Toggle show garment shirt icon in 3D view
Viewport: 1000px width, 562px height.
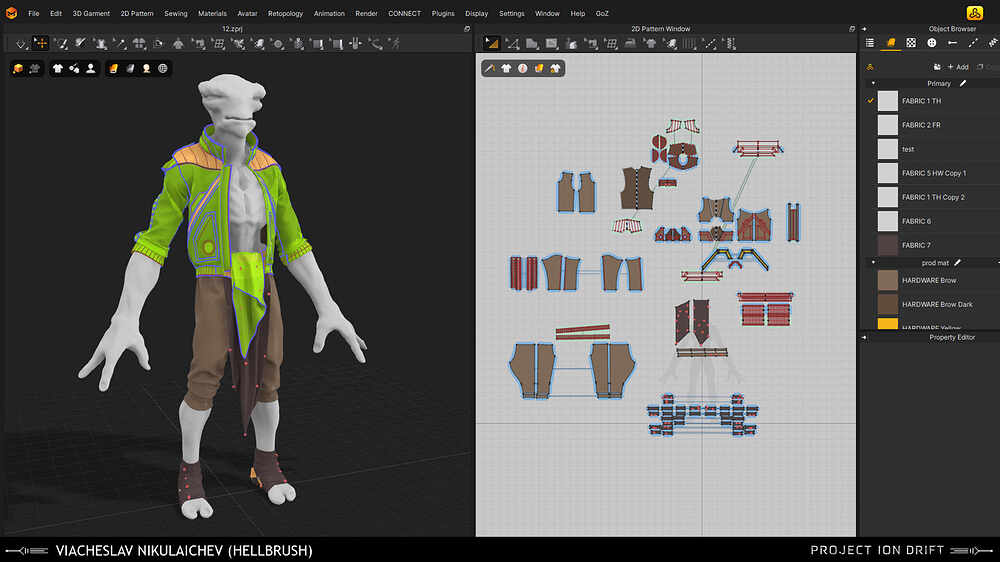click(57, 68)
